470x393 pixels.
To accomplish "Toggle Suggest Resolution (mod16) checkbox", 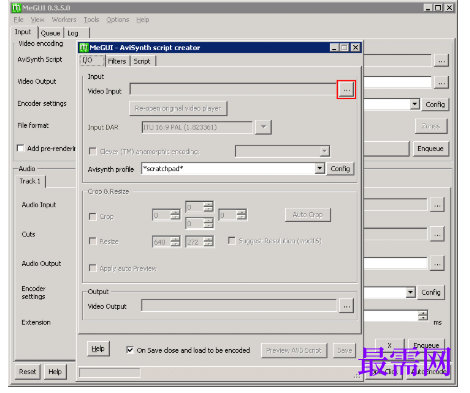I will point(231,240).
